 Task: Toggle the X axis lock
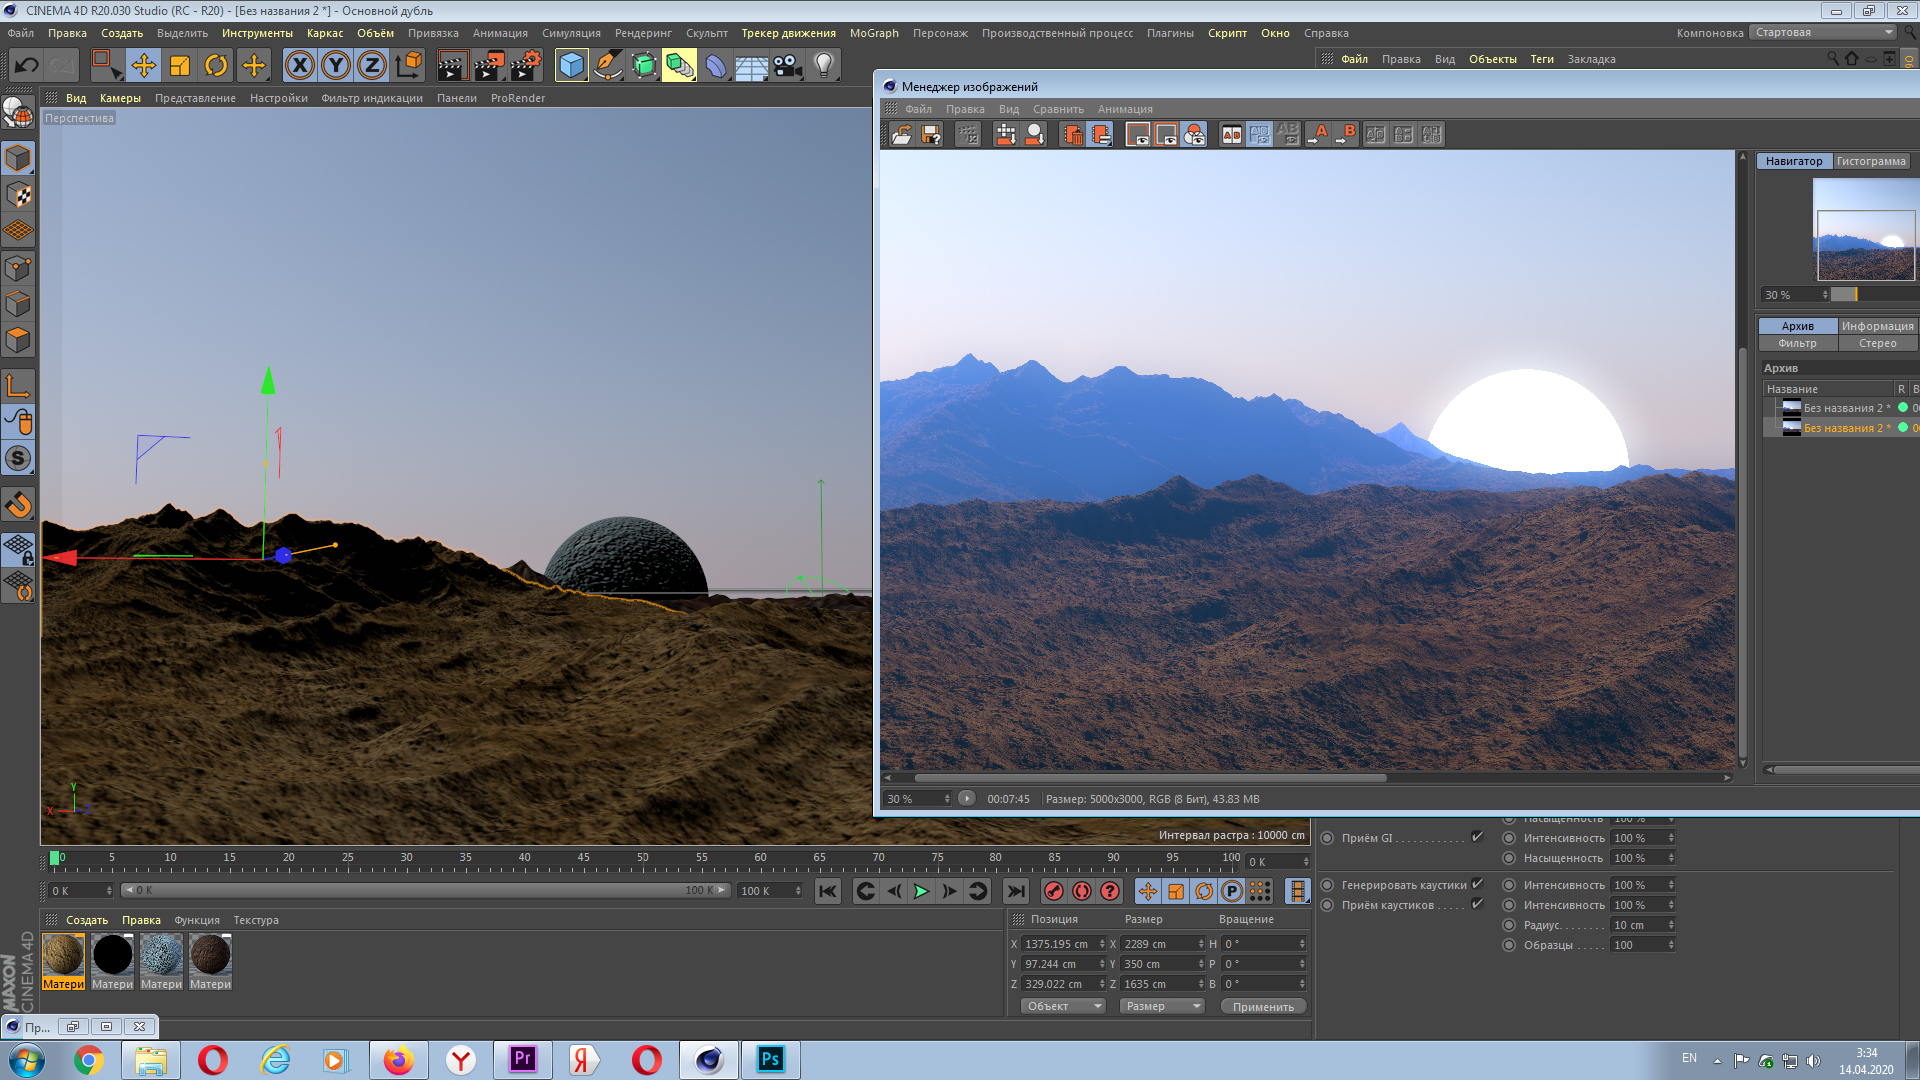coord(299,66)
